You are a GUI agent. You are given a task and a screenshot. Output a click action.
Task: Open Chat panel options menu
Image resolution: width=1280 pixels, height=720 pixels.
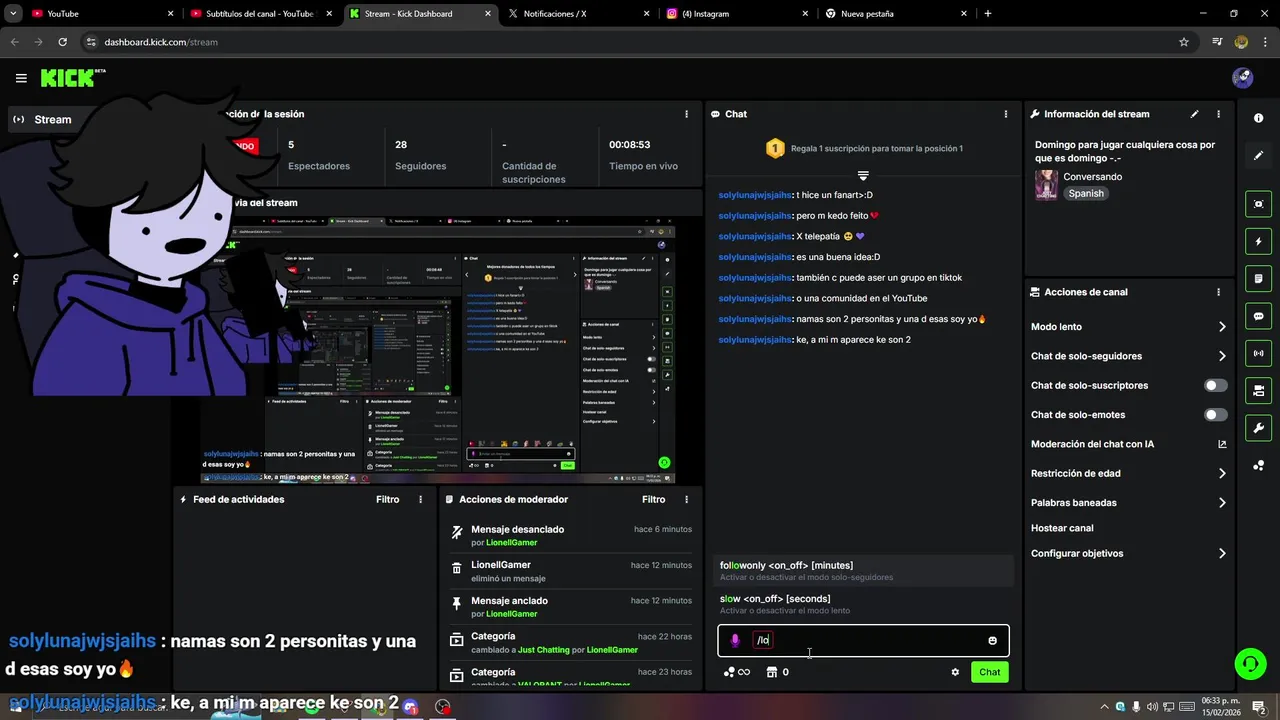coord(1005,114)
